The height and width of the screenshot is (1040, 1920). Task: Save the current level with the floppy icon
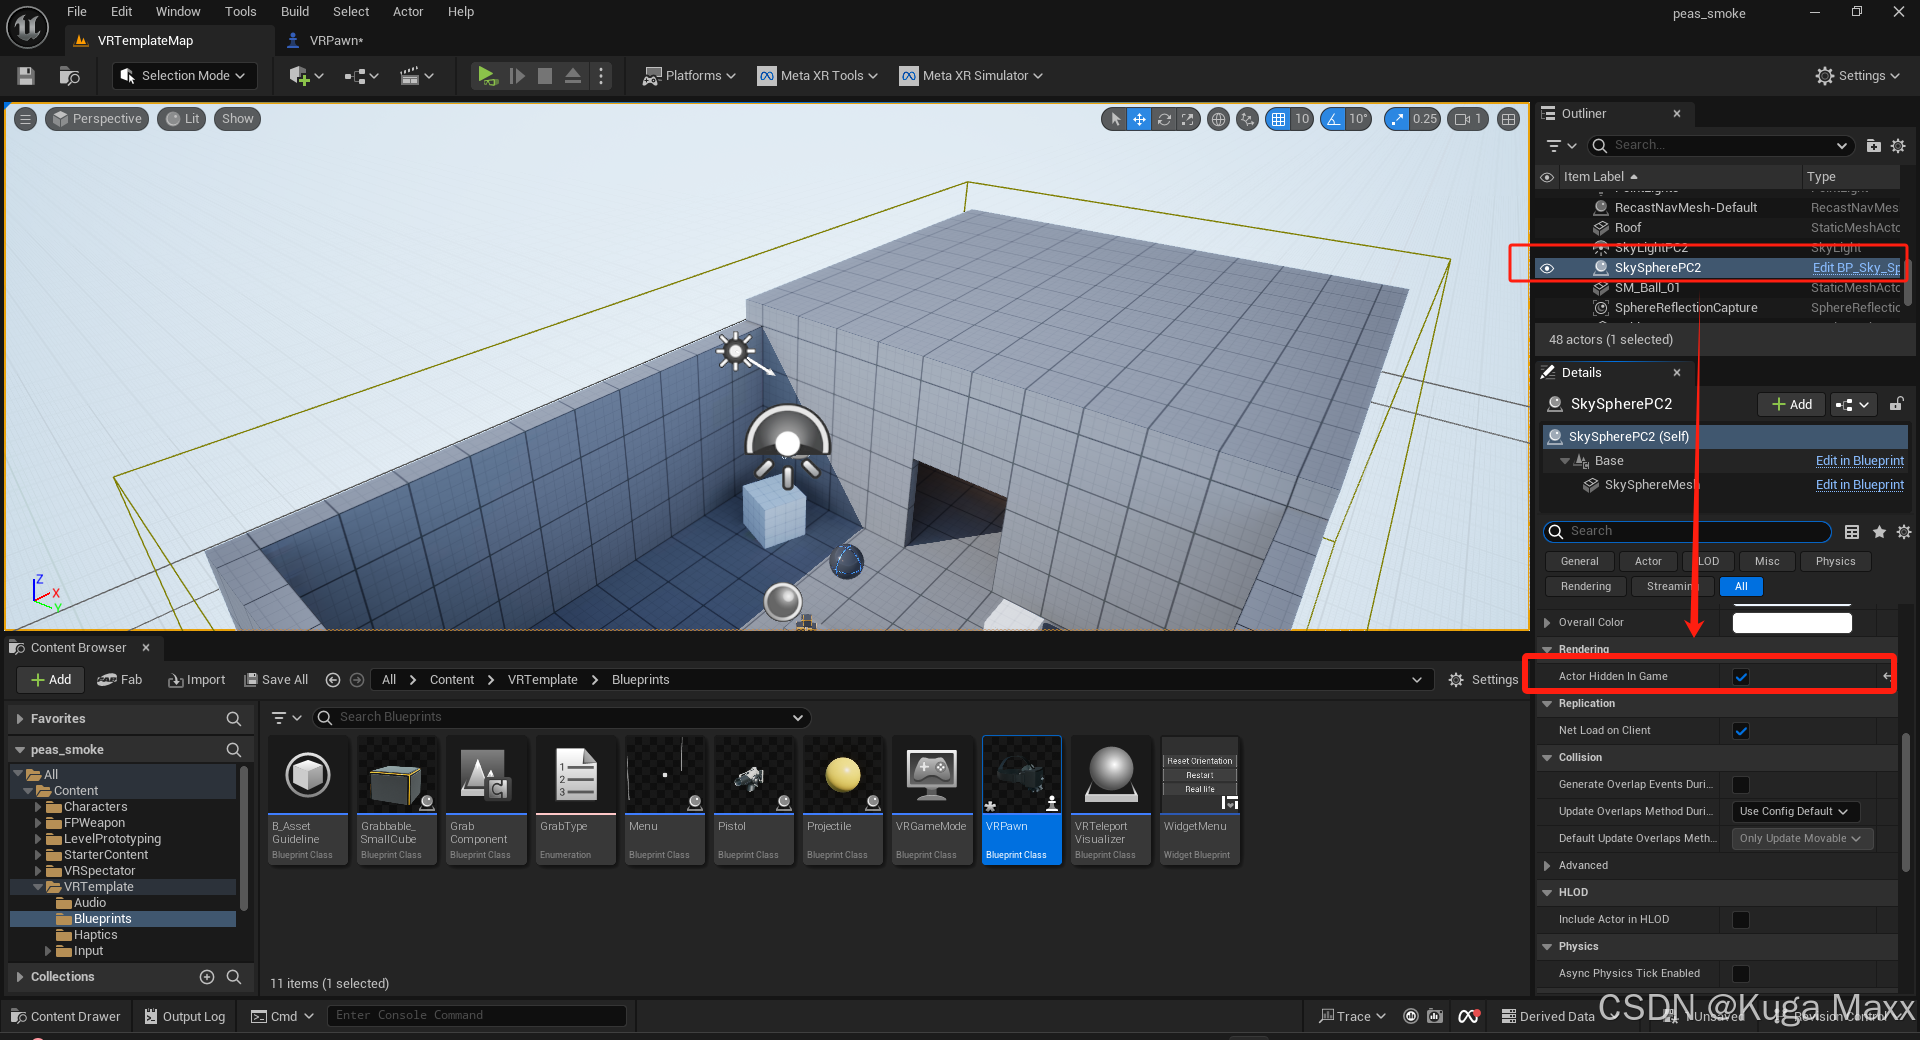(26, 76)
